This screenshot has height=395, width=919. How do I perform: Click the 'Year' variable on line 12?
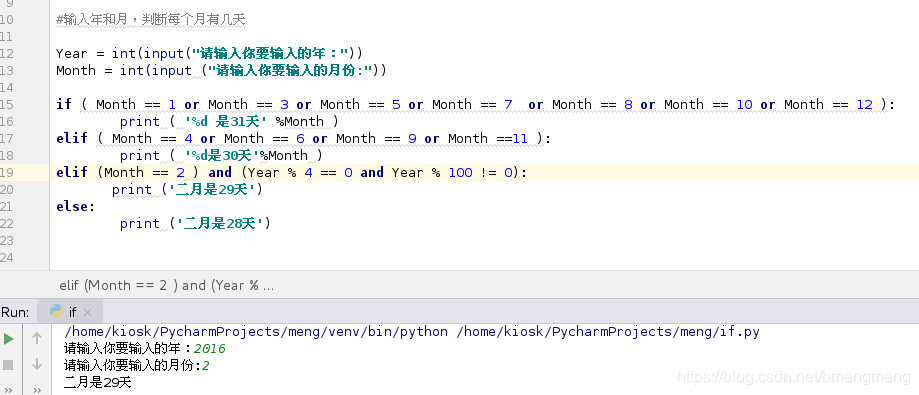pyautogui.click(x=72, y=53)
